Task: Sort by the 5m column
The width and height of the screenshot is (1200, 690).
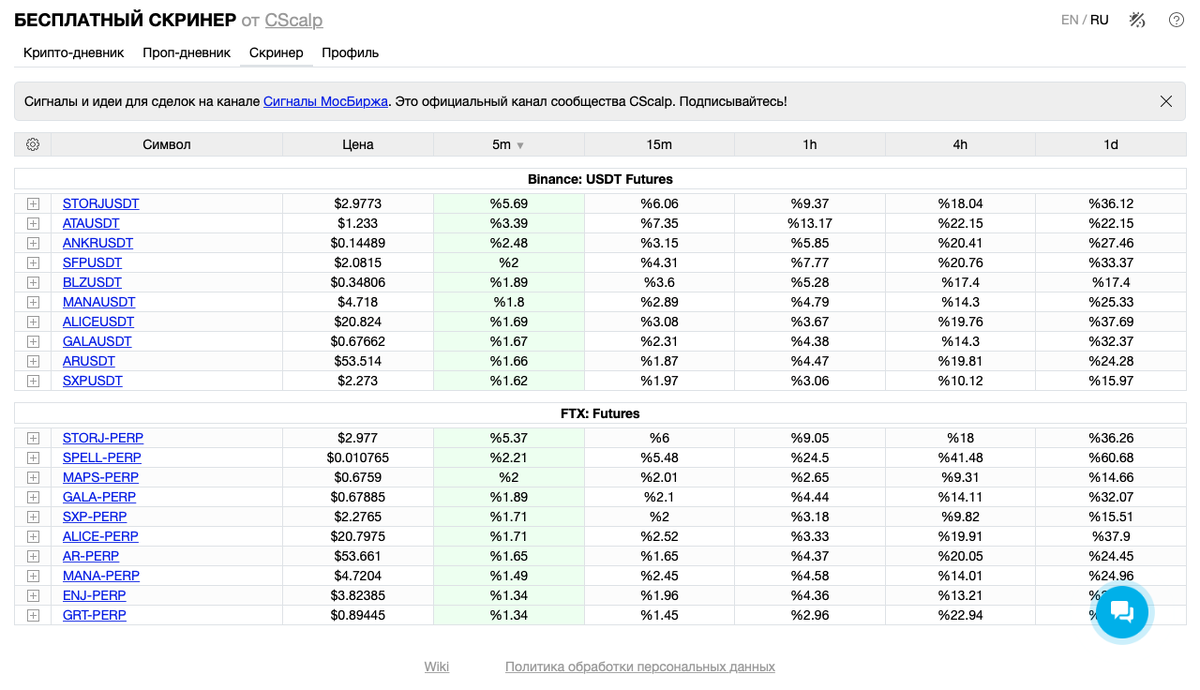Action: coord(508,145)
